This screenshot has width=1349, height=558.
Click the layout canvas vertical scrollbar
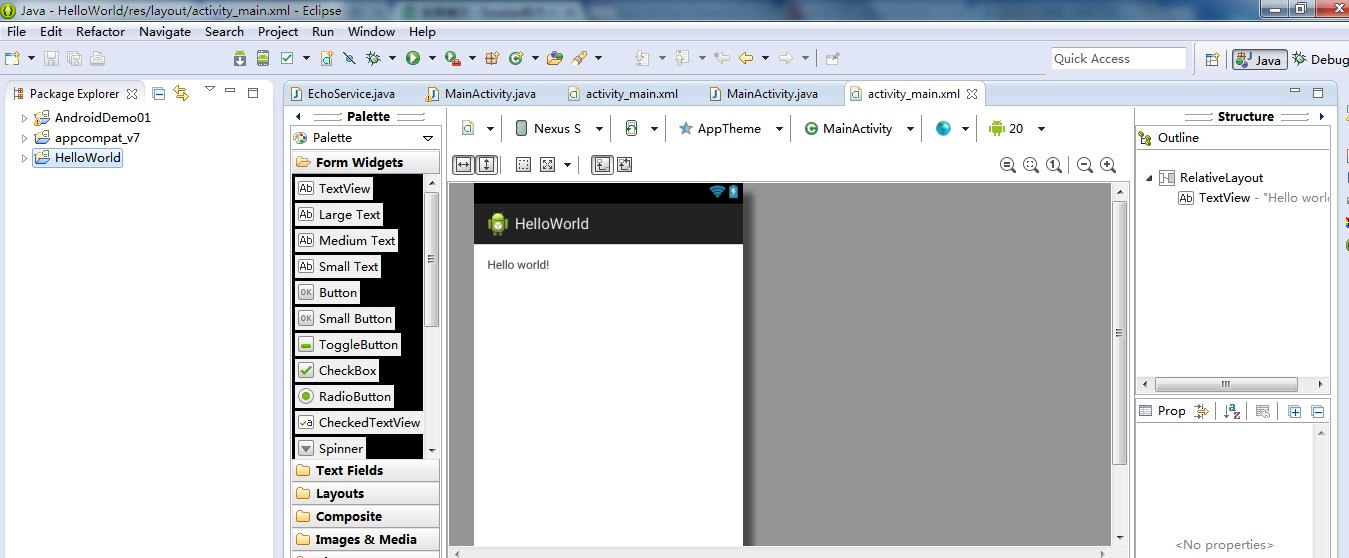coord(1119,332)
